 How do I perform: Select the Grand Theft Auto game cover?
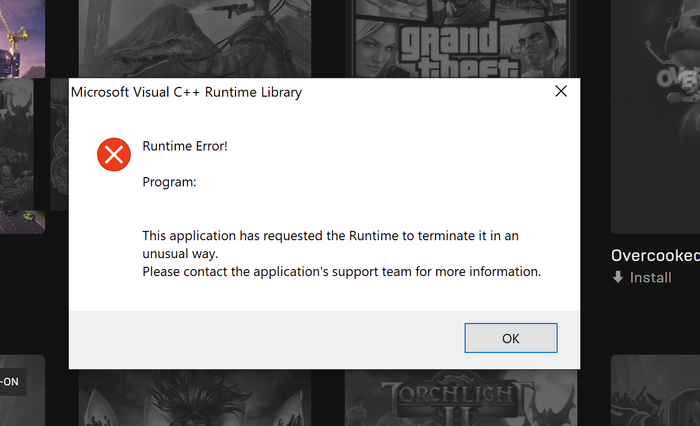(x=461, y=39)
